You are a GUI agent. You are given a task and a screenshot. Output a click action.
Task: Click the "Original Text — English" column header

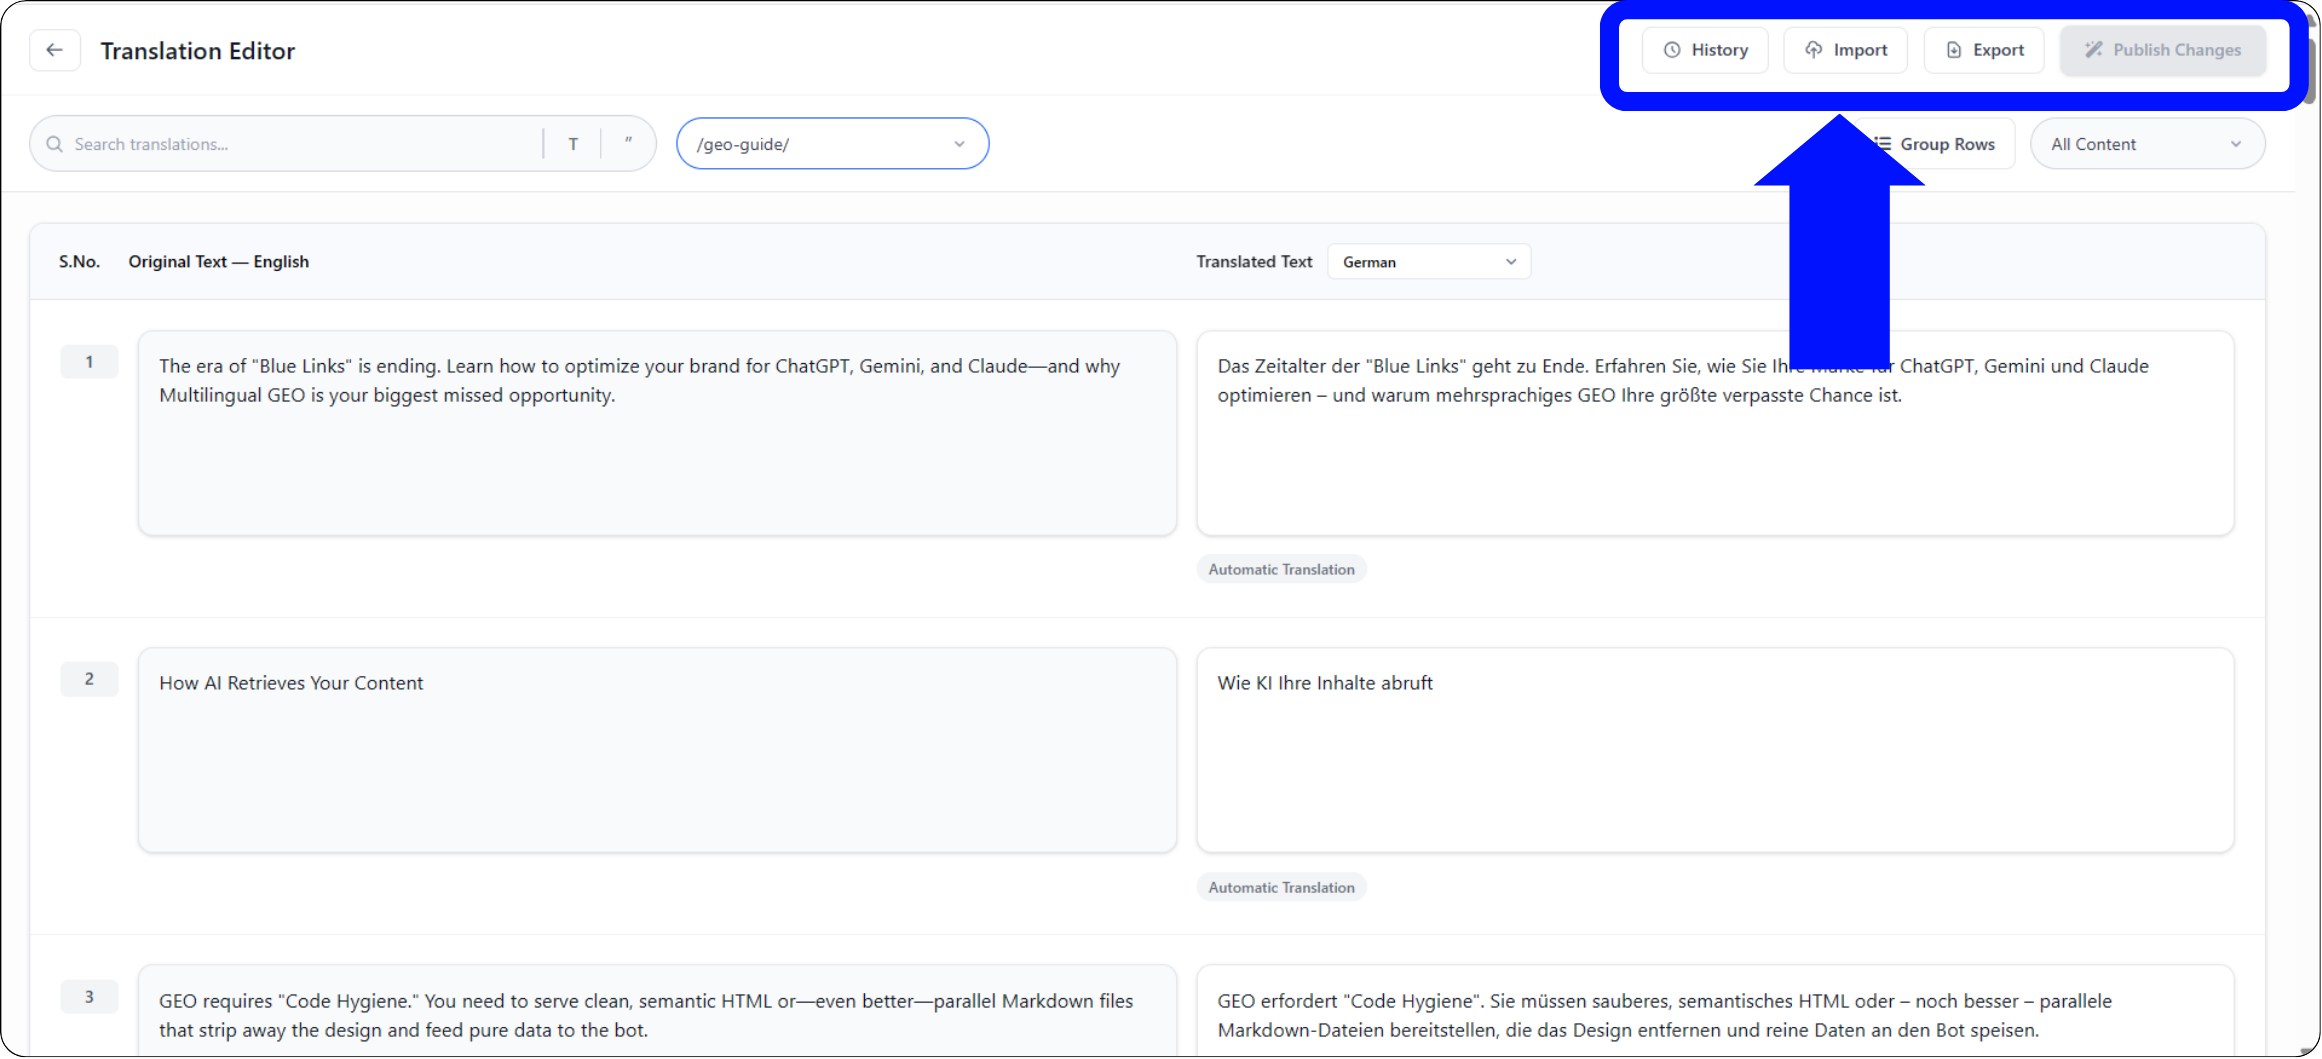[219, 262]
